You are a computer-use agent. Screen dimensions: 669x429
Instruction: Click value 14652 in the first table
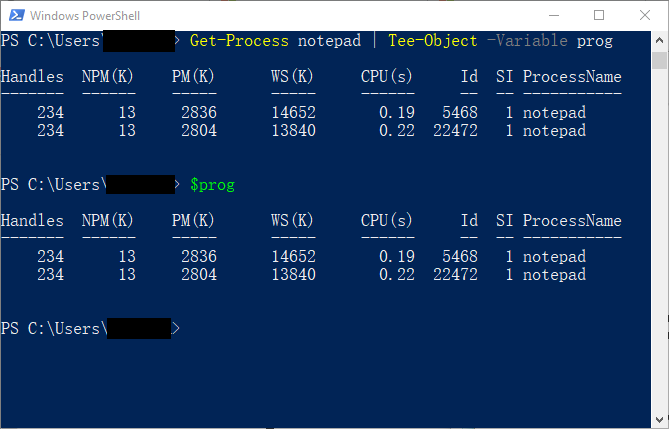click(293, 113)
